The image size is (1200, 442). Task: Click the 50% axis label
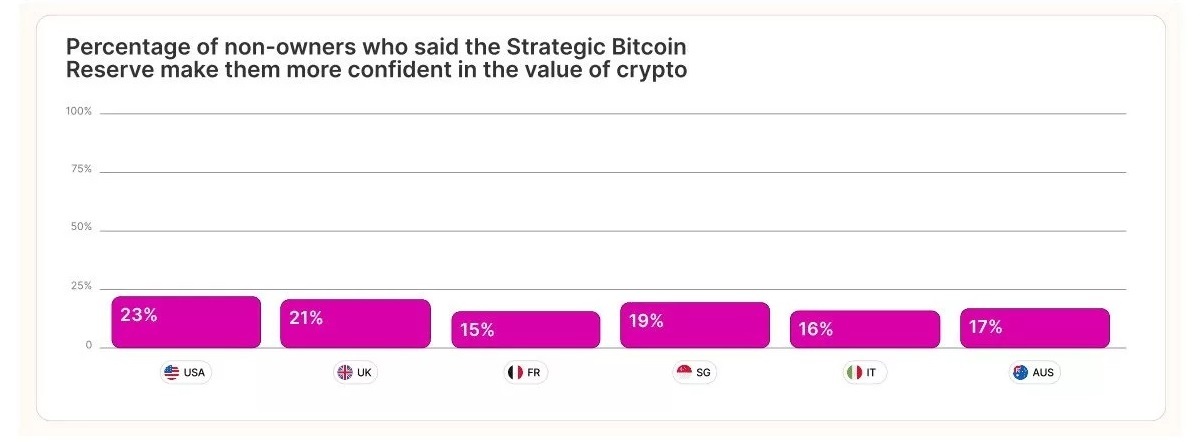(81, 228)
